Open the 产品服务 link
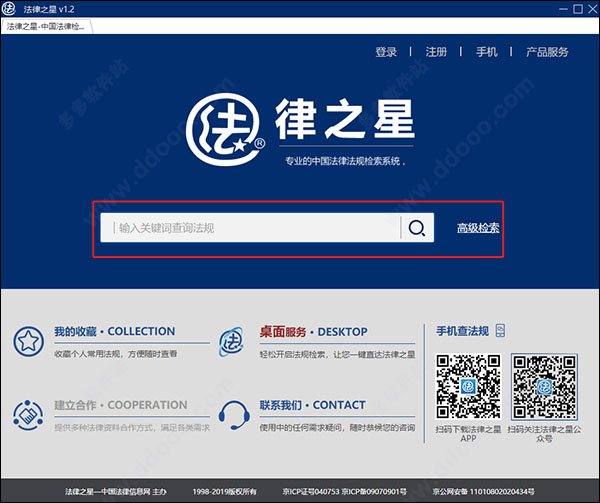The width and height of the screenshot is (600, 503). (x=547, y=52)
